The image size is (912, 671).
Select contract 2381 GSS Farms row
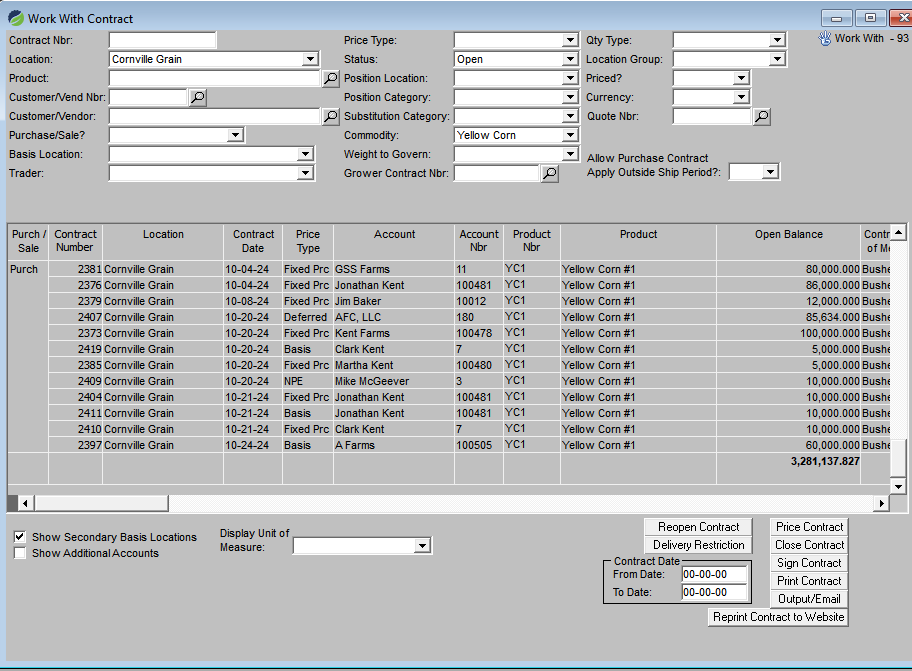(x=469, y=269)
